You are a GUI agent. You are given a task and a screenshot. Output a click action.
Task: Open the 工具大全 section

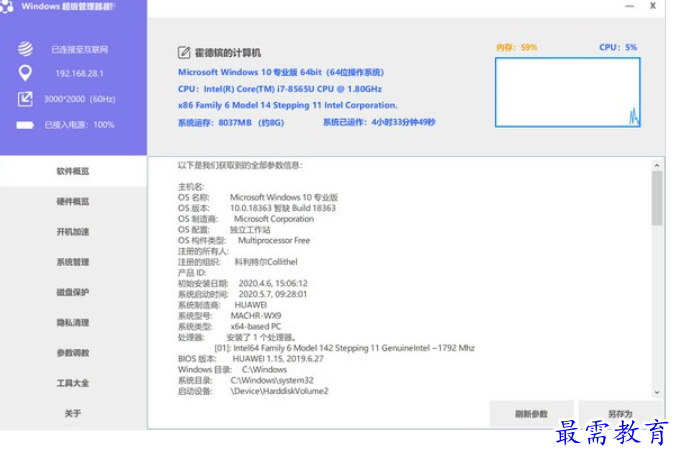click(x=73, y=382)
